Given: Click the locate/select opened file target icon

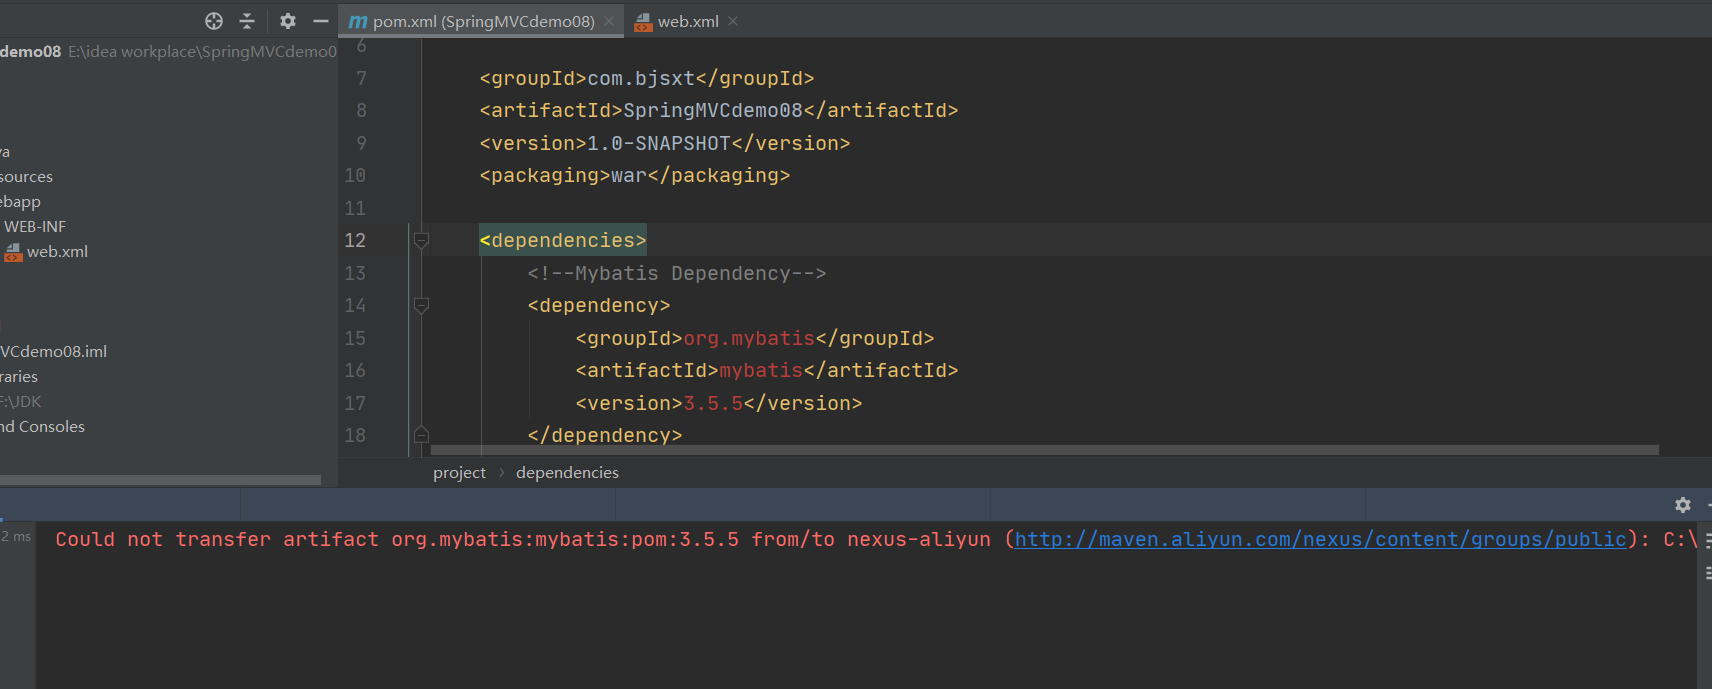Looking at the screenshot, I should coord(213,21).
